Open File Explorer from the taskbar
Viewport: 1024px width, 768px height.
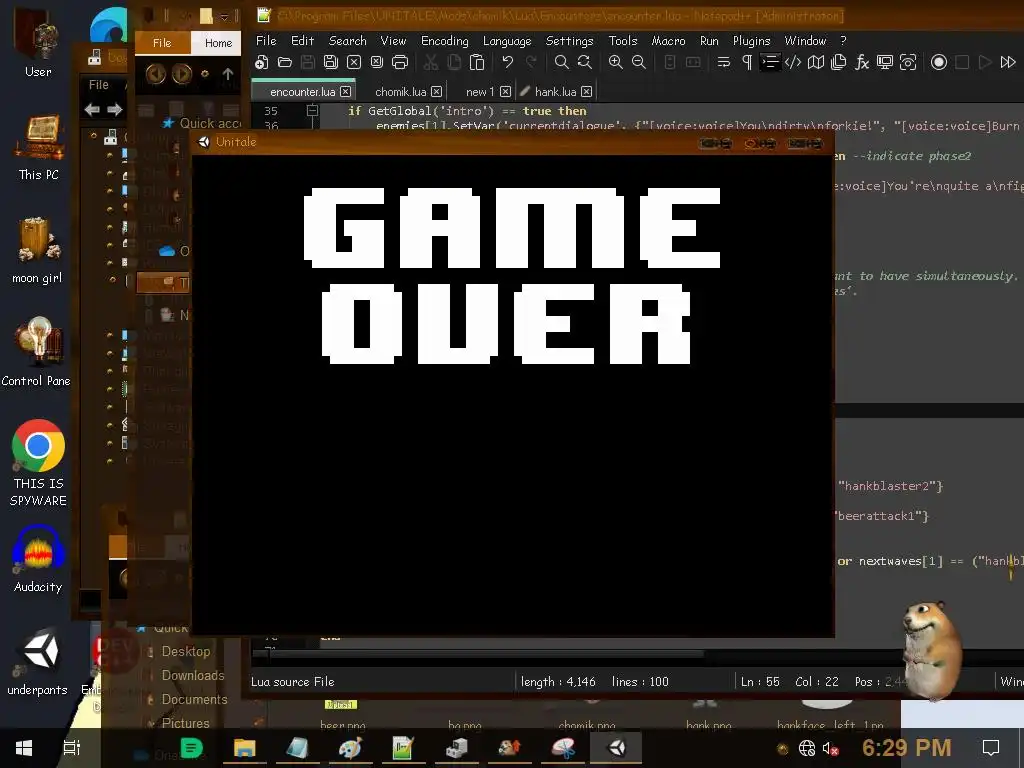click(244, 748)
